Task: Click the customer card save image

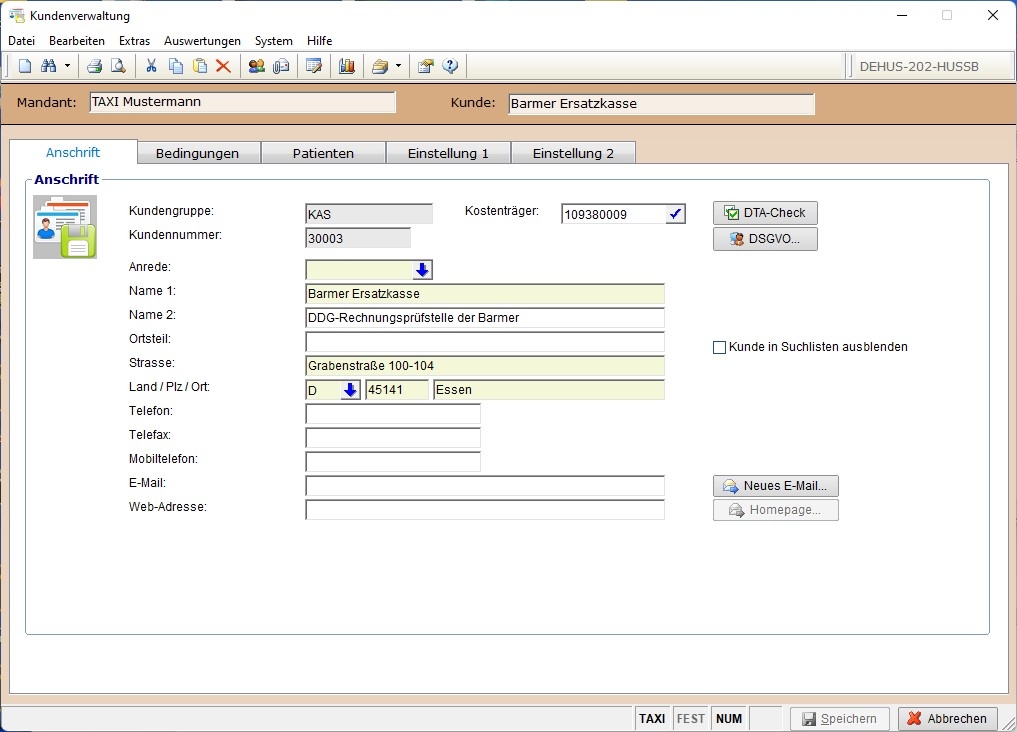Action: [x=65, y=227]
